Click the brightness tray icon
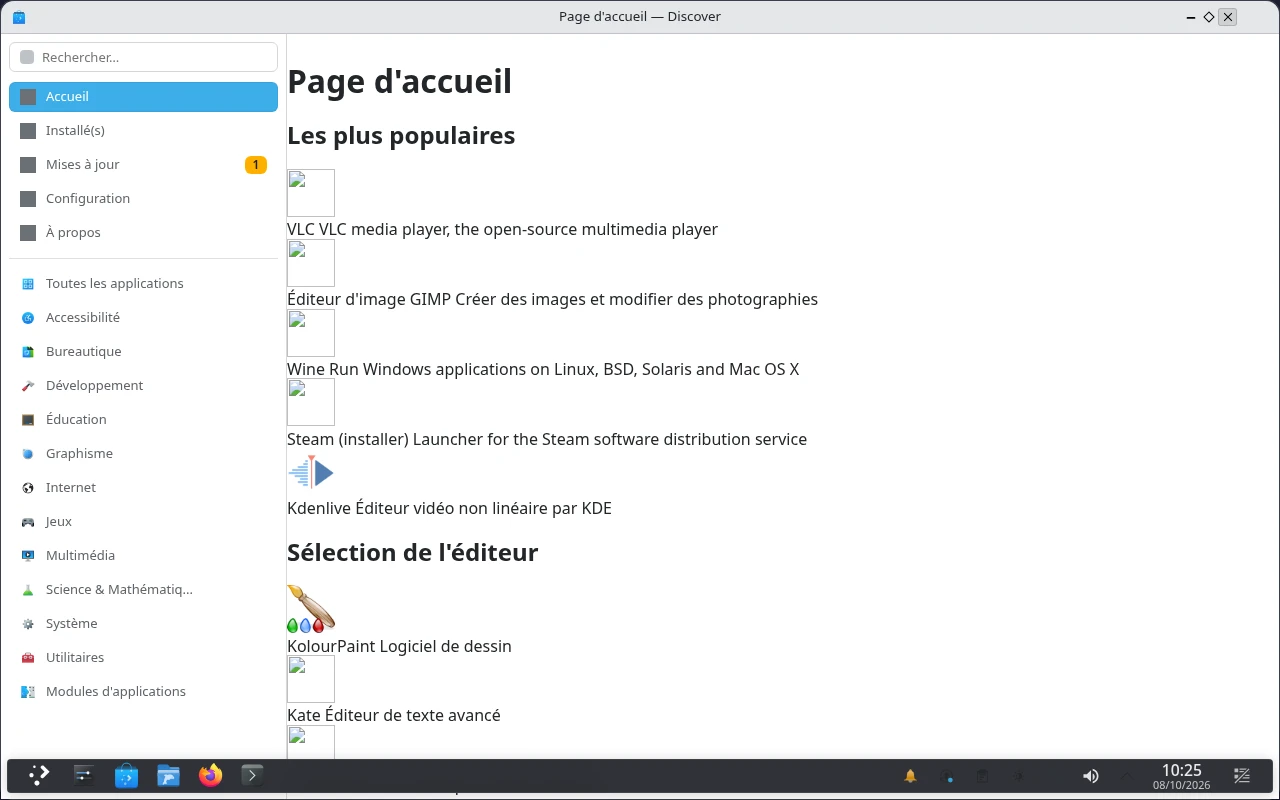The image size is (1280, 800). [x=1018, y=776]
